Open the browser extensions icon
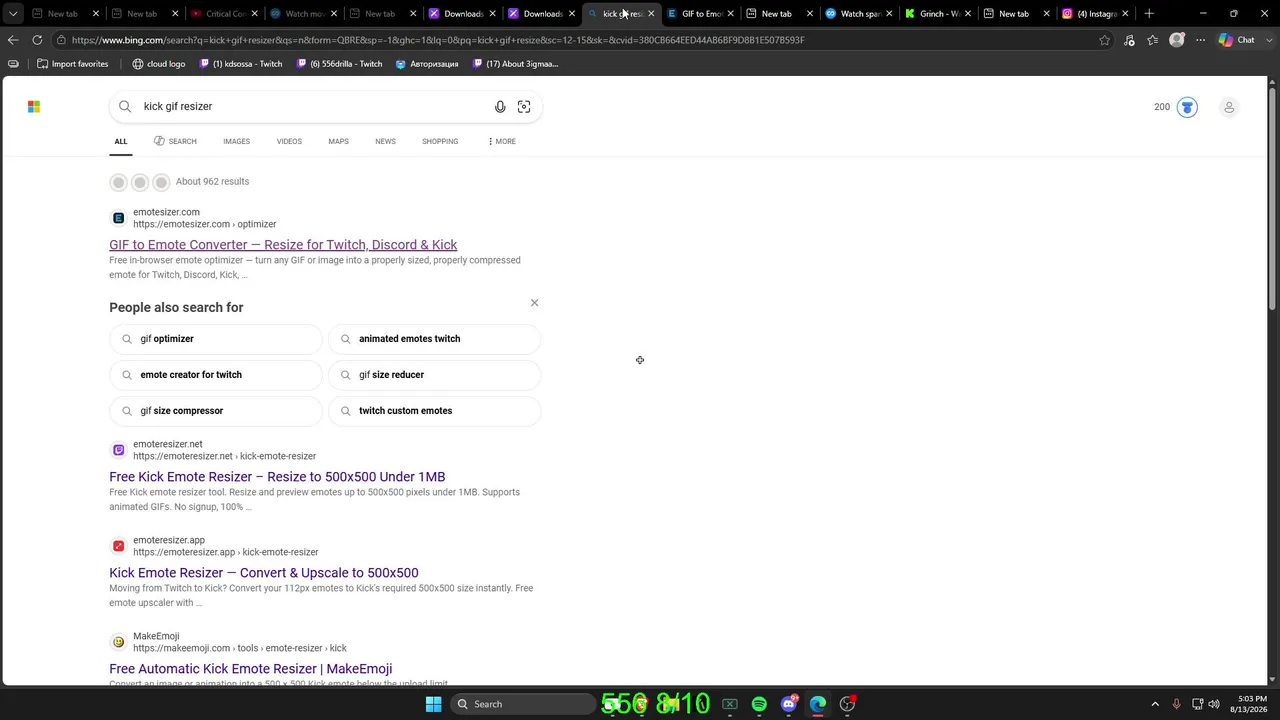The image size is (1280, 720). 1129,40
